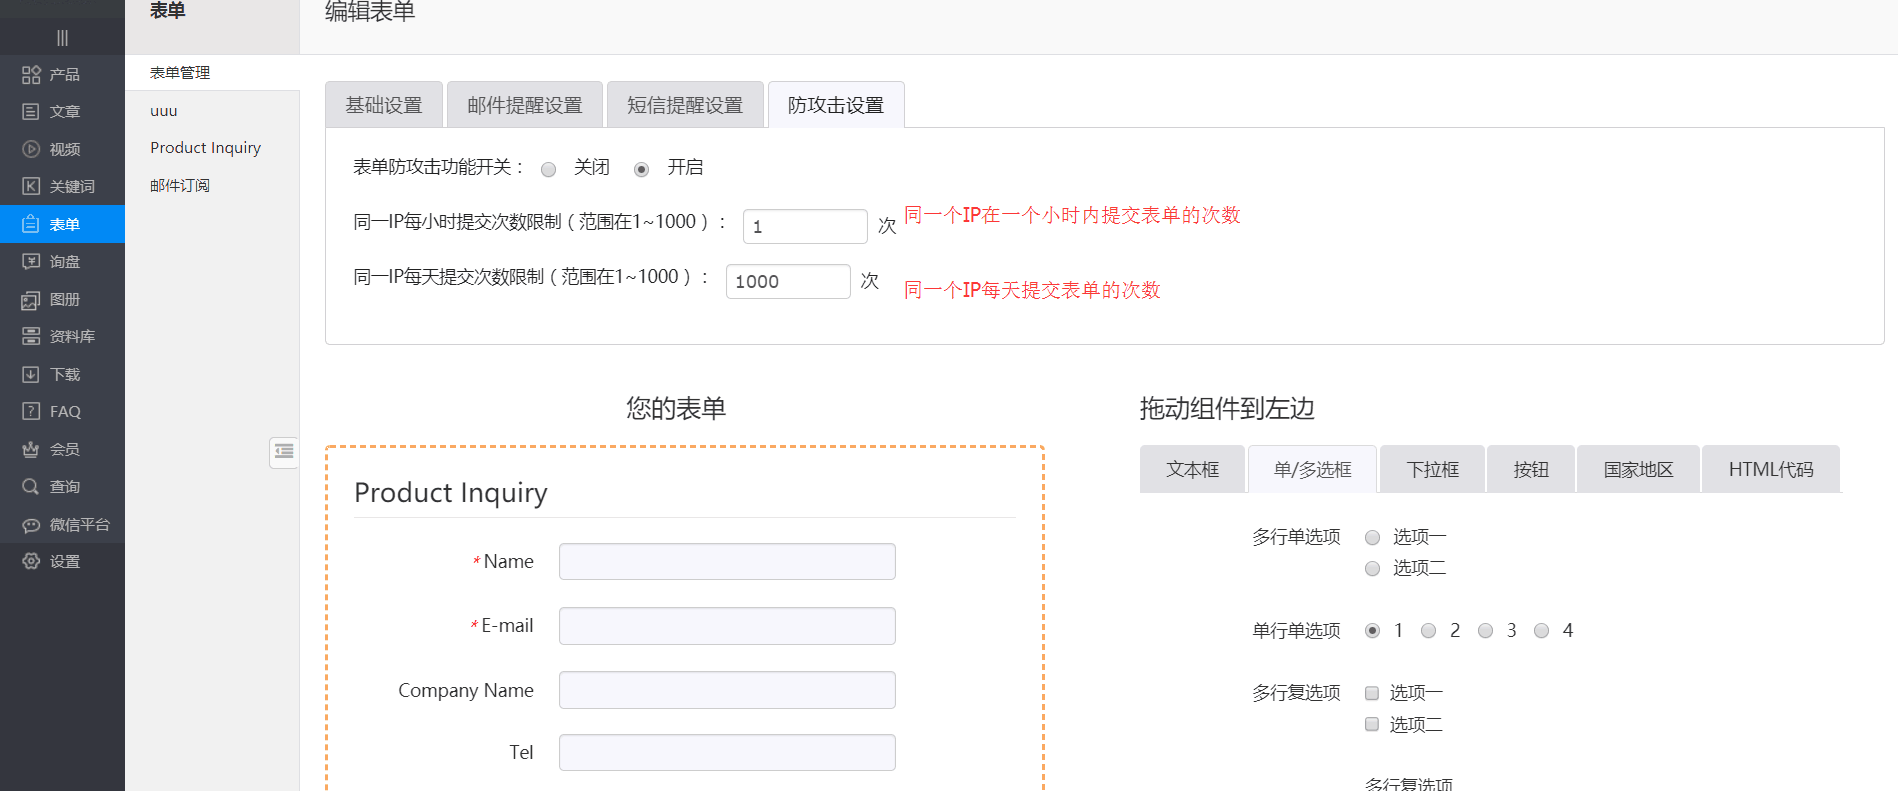Open the Product Inquiry form link
Screen dimensions: 1898x791
[205, 148]
